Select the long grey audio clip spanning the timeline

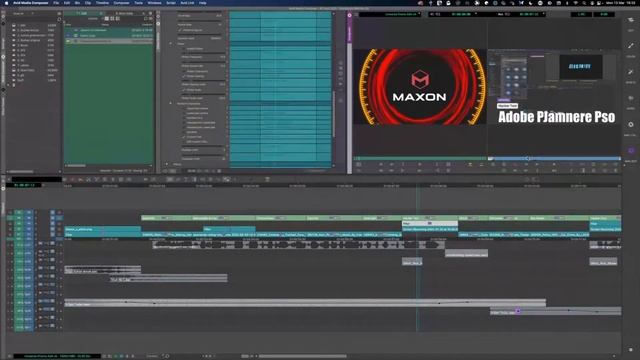(x=305, y=302)
